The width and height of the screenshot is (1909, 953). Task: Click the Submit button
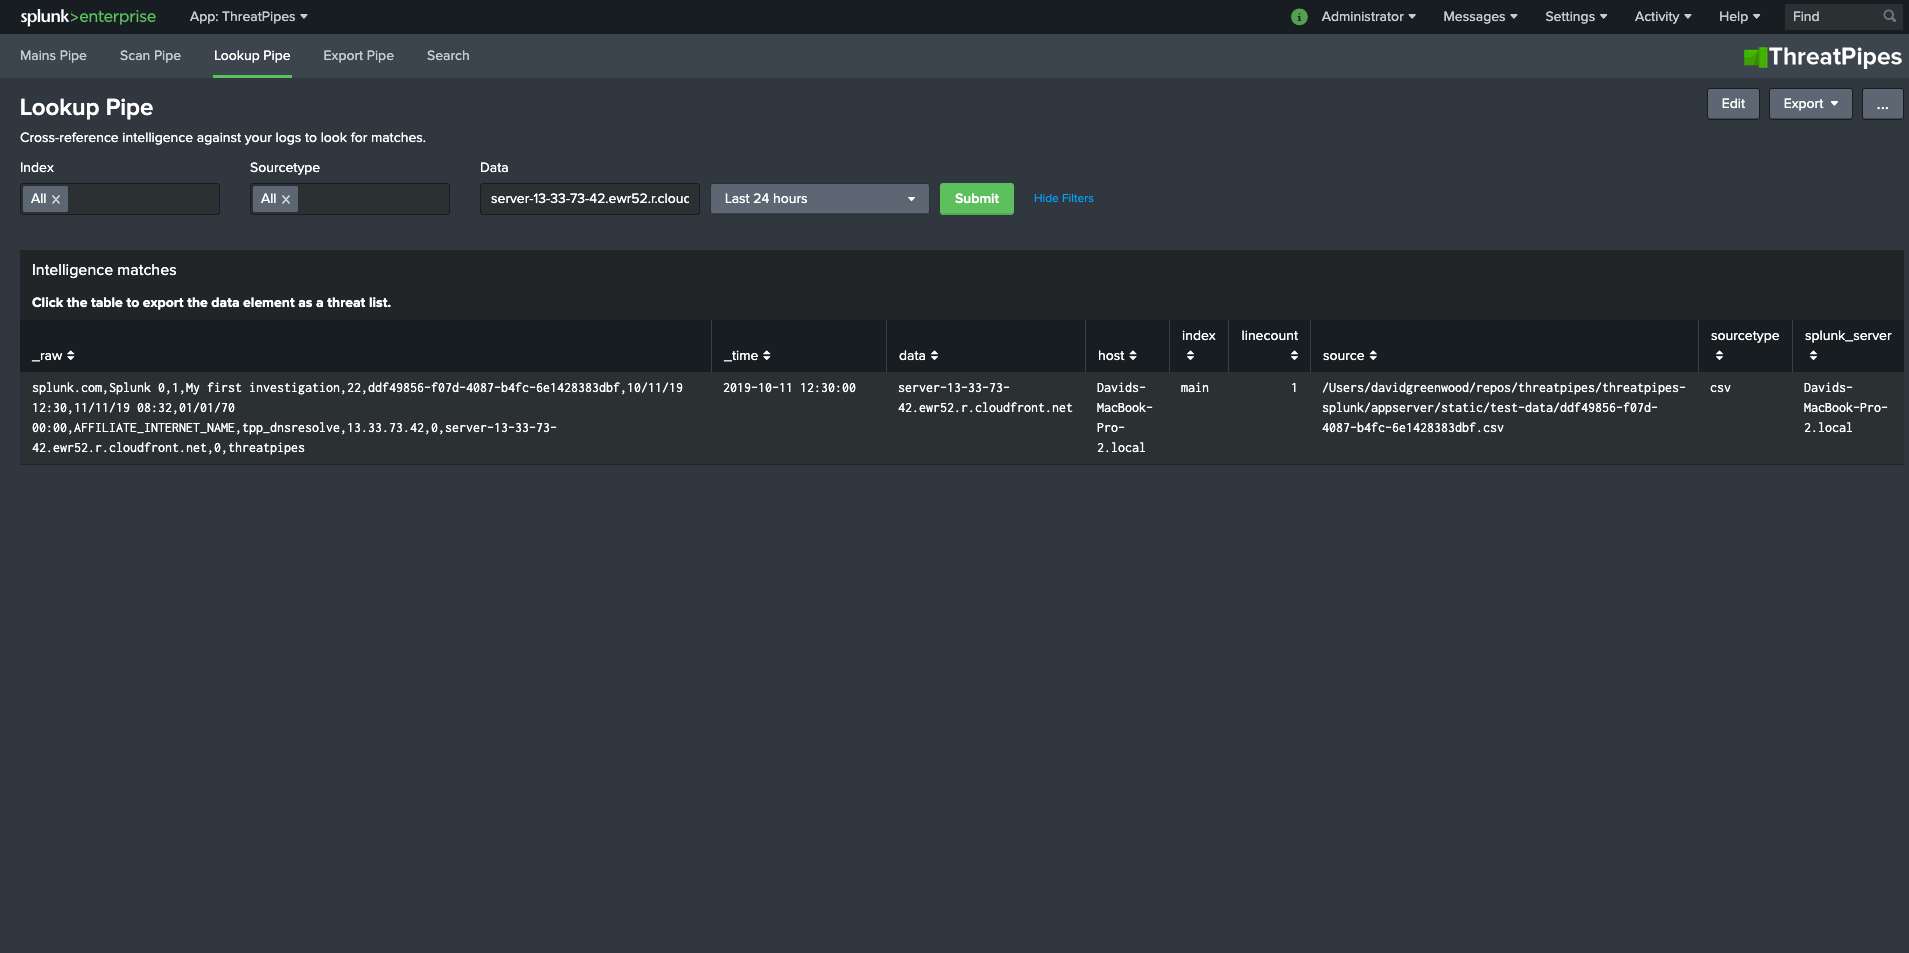(975, 198)
